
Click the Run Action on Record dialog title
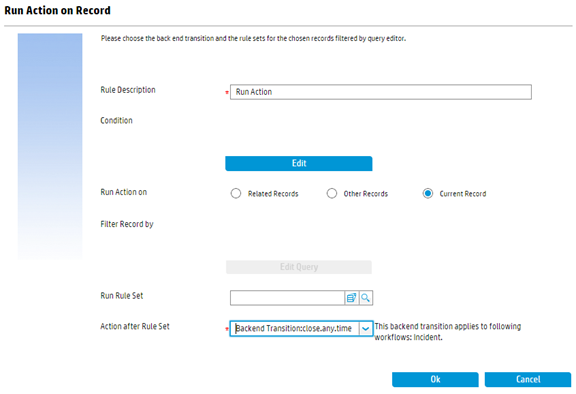tap(57, 10)
